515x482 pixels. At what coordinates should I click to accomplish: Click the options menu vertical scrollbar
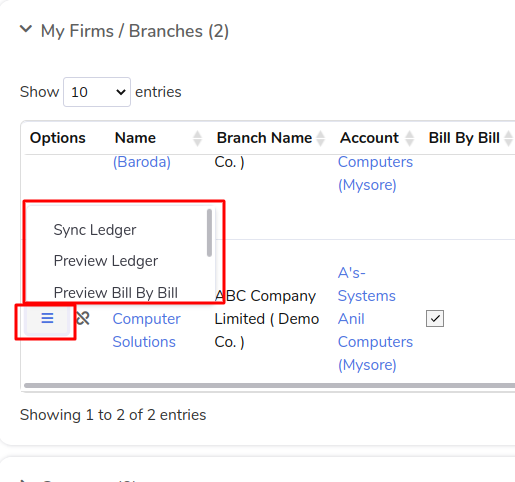[209, 233]
